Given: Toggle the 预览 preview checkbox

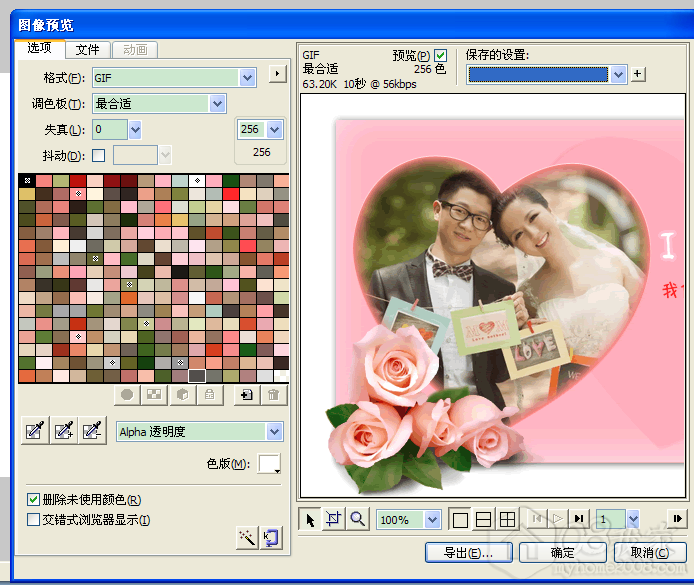Looking at the screenshot, I should (440, 55).
